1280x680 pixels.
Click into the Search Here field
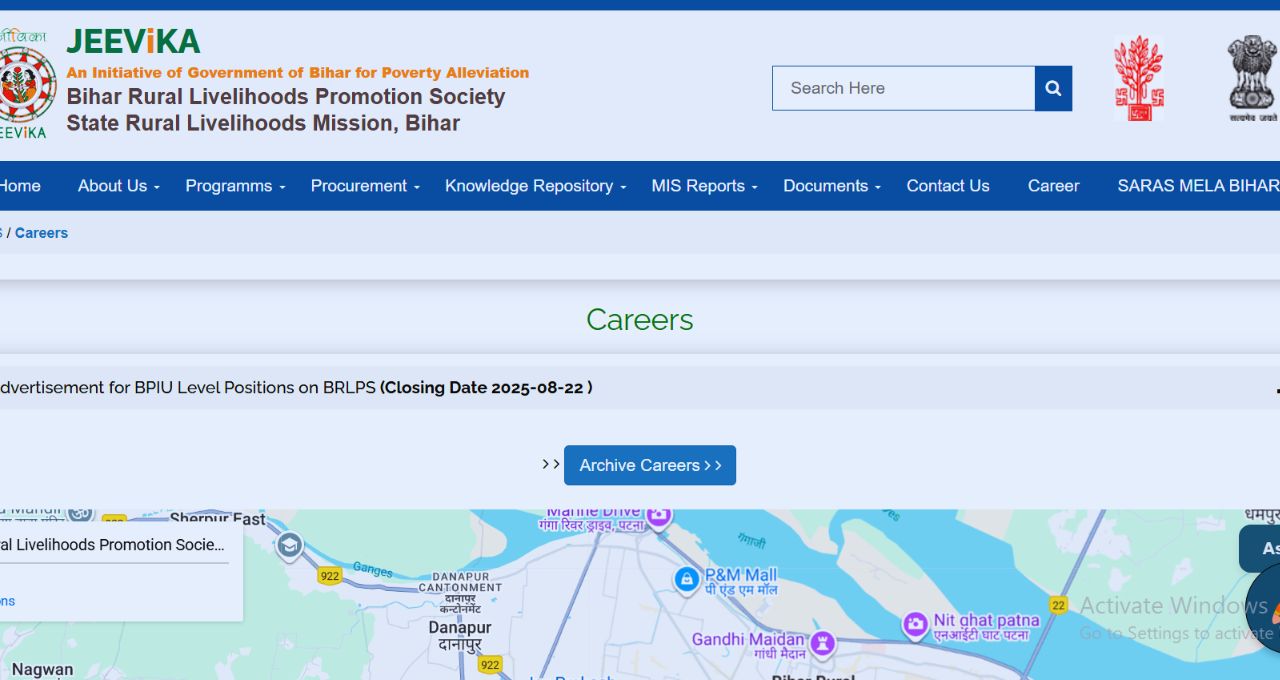[904, 88]
